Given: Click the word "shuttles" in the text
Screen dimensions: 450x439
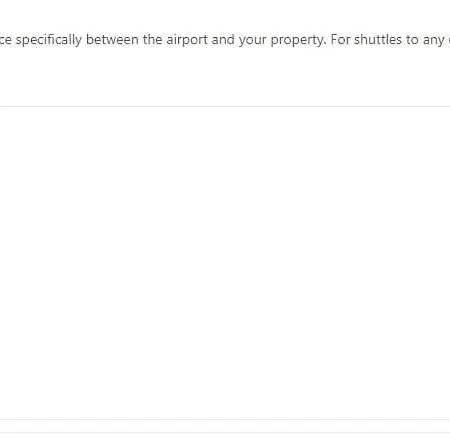Looking at the screenshot, I should 378,40.
